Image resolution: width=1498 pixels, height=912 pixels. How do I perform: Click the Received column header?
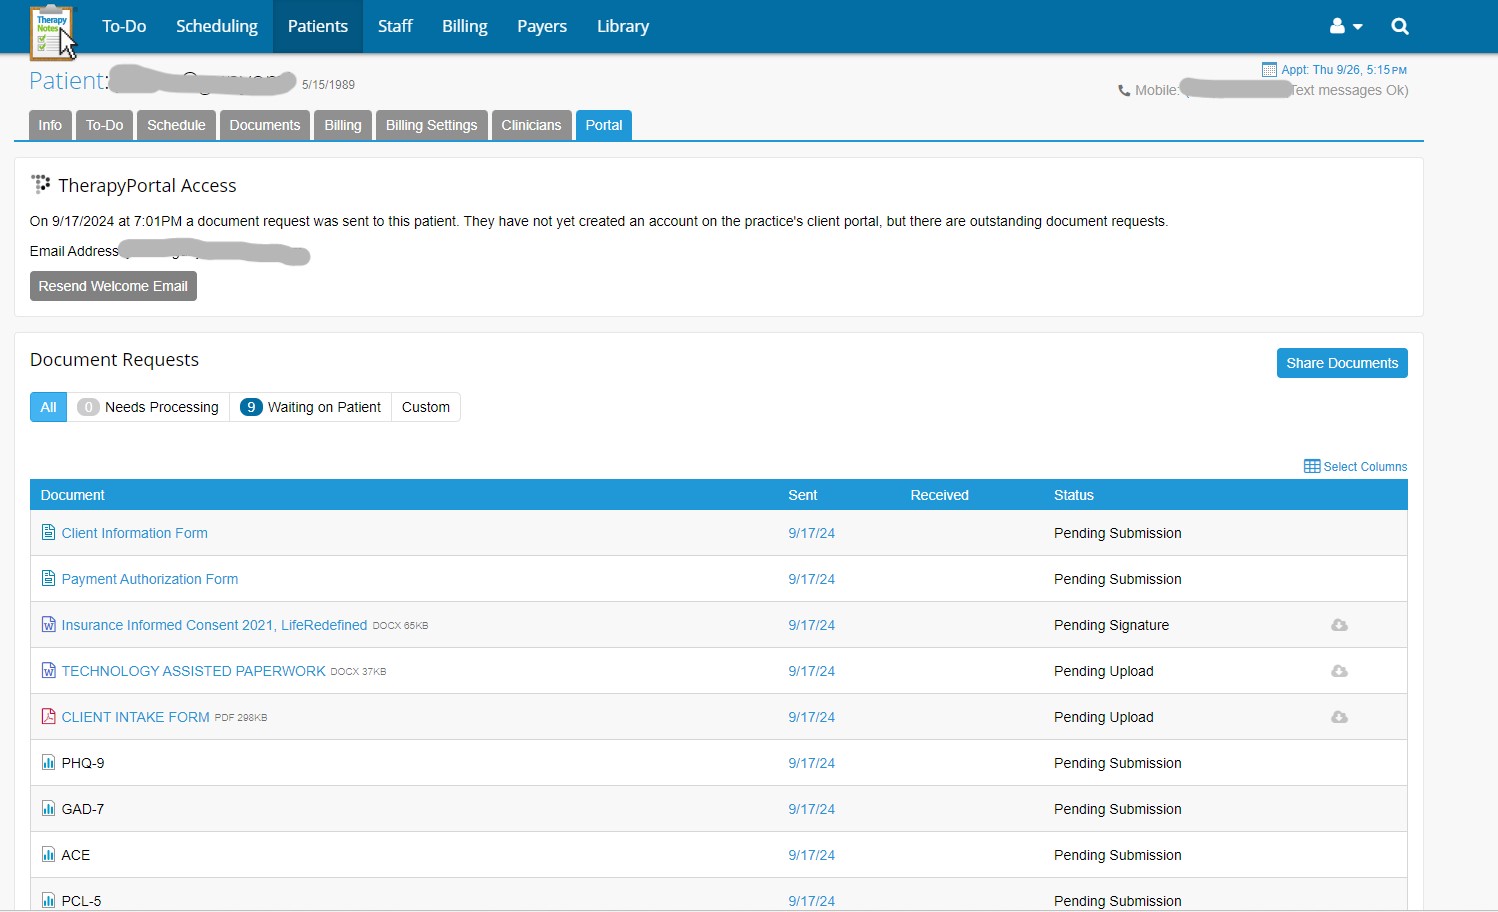[939, 495]
